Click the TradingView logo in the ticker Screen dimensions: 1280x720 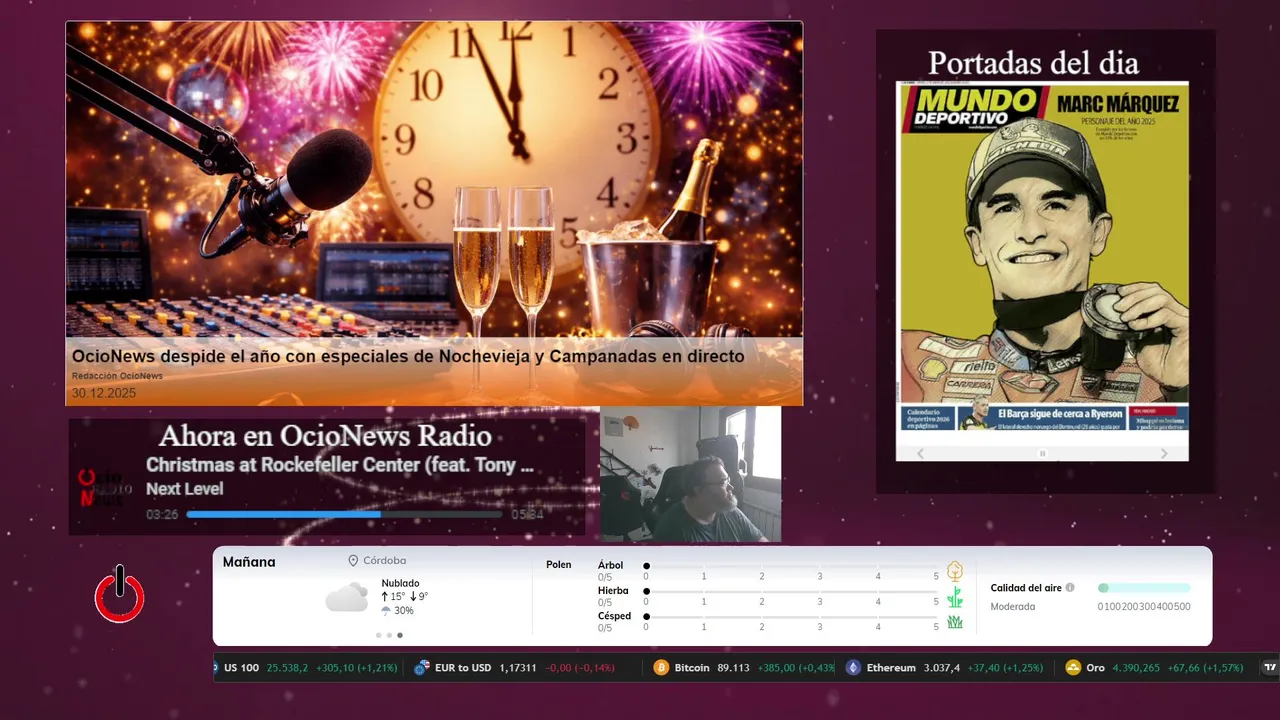[1270, 668]
